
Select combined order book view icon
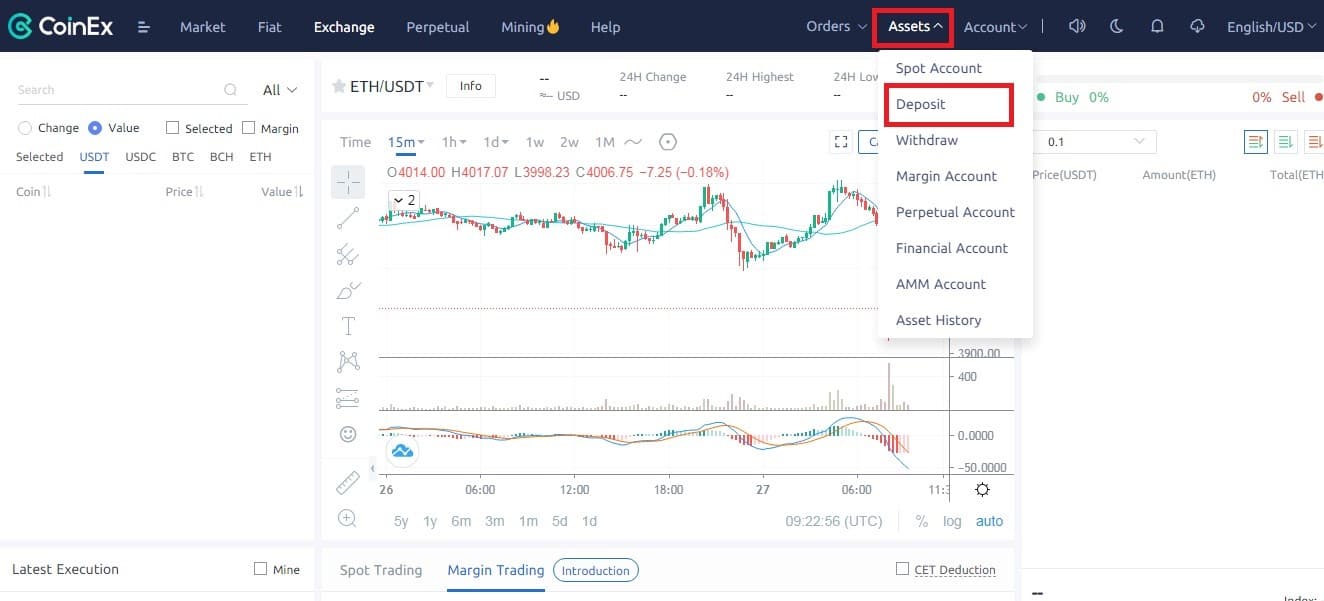click(x=1256, y=142)
